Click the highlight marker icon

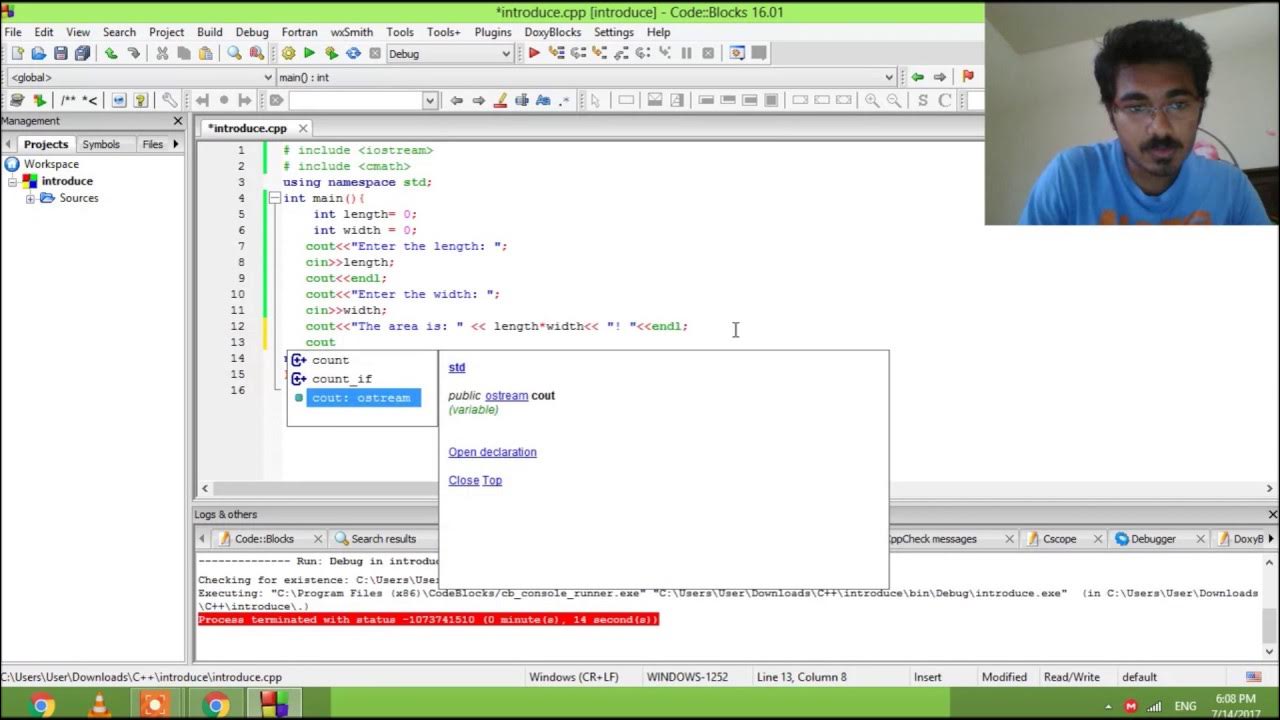pos(500,100)
